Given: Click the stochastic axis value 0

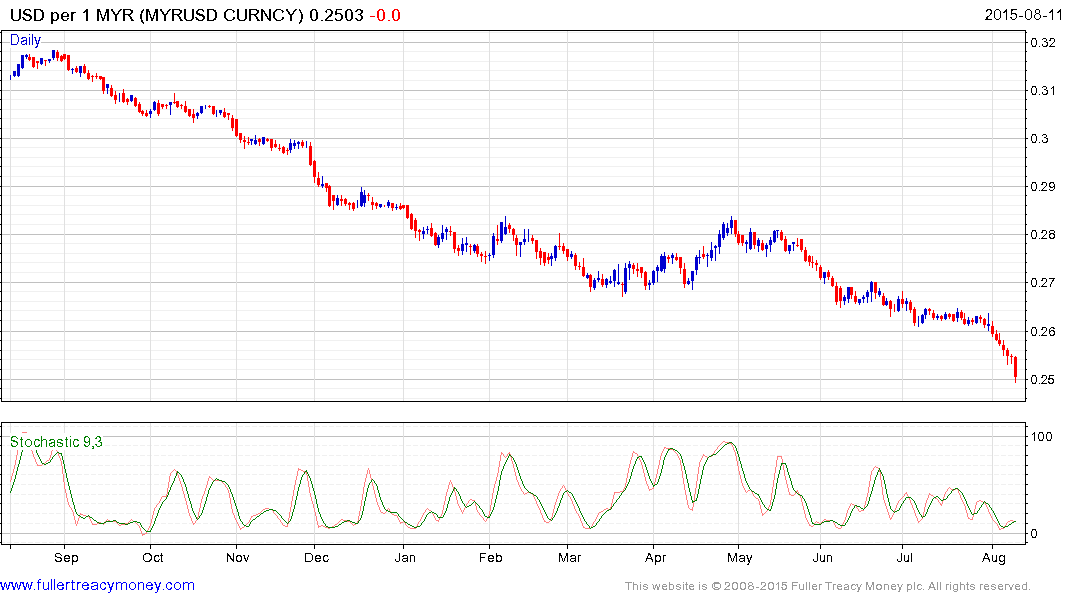Looking at the screenshot, I should [x=1035, y=533].
